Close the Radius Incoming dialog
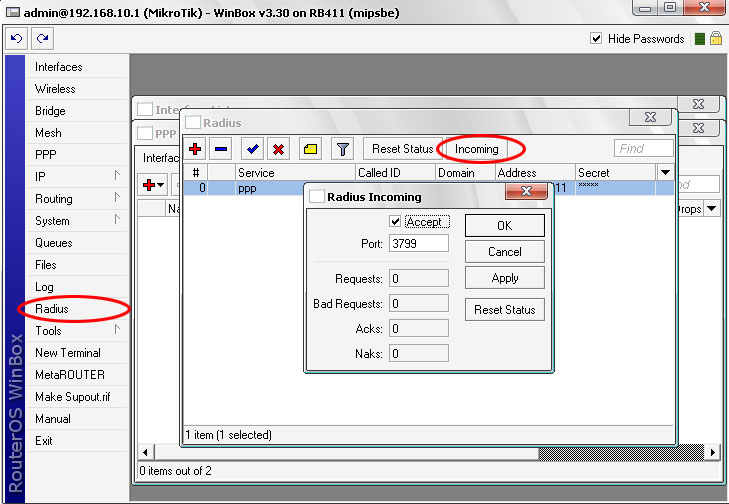This screenshot has height=504, width=729. click(526, 191)
